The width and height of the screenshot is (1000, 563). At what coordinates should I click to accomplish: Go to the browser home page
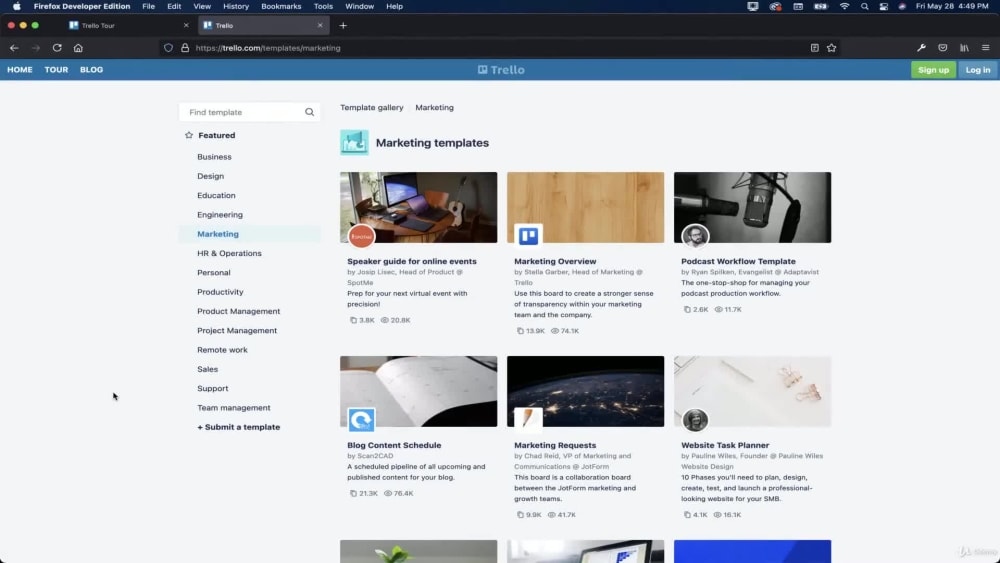(x=78, y=48)
